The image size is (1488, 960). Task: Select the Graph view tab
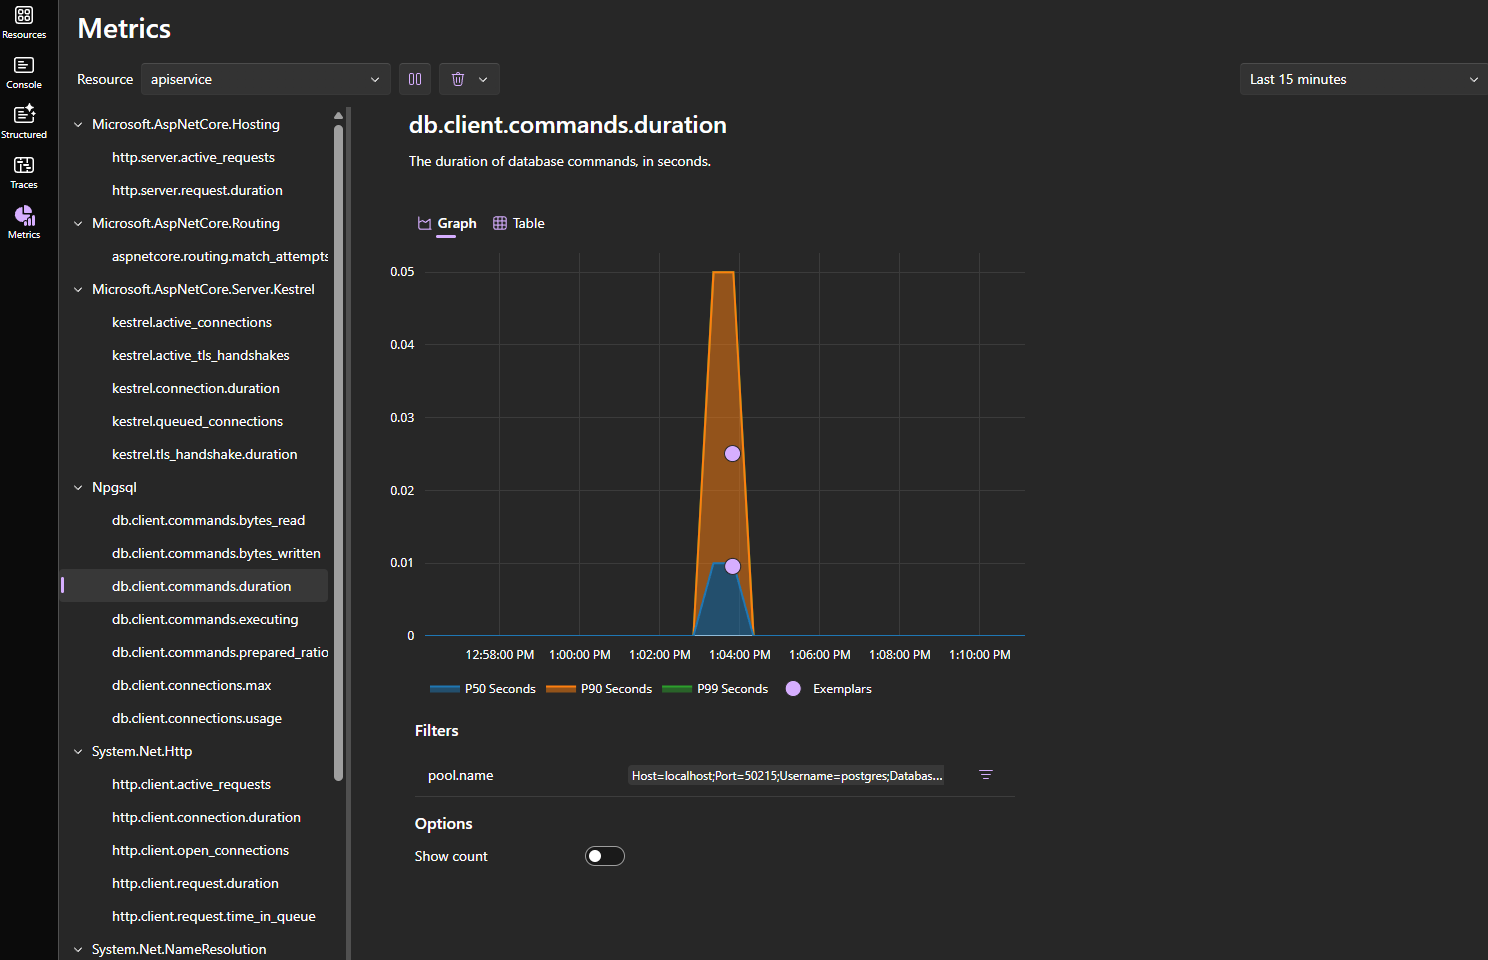point(446,223)
